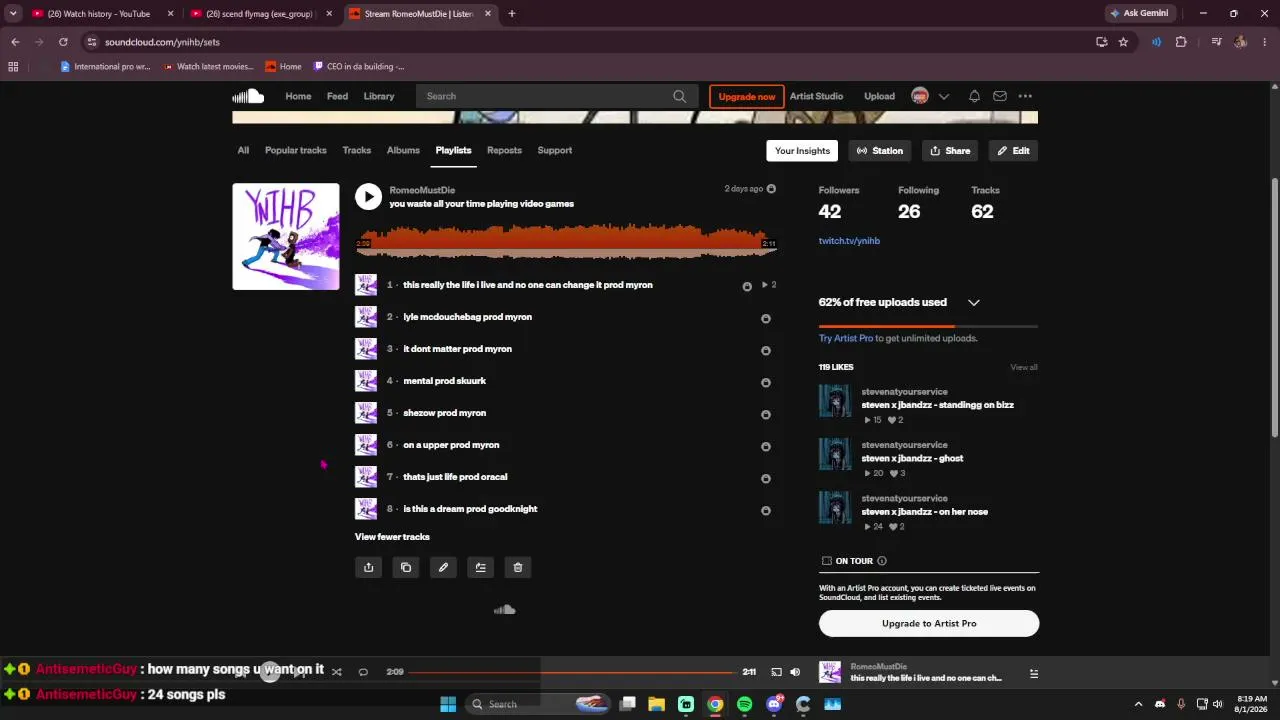Click the install app icon in address bar
This screenshot has height=720, width=1280.
click(1101, 42)
